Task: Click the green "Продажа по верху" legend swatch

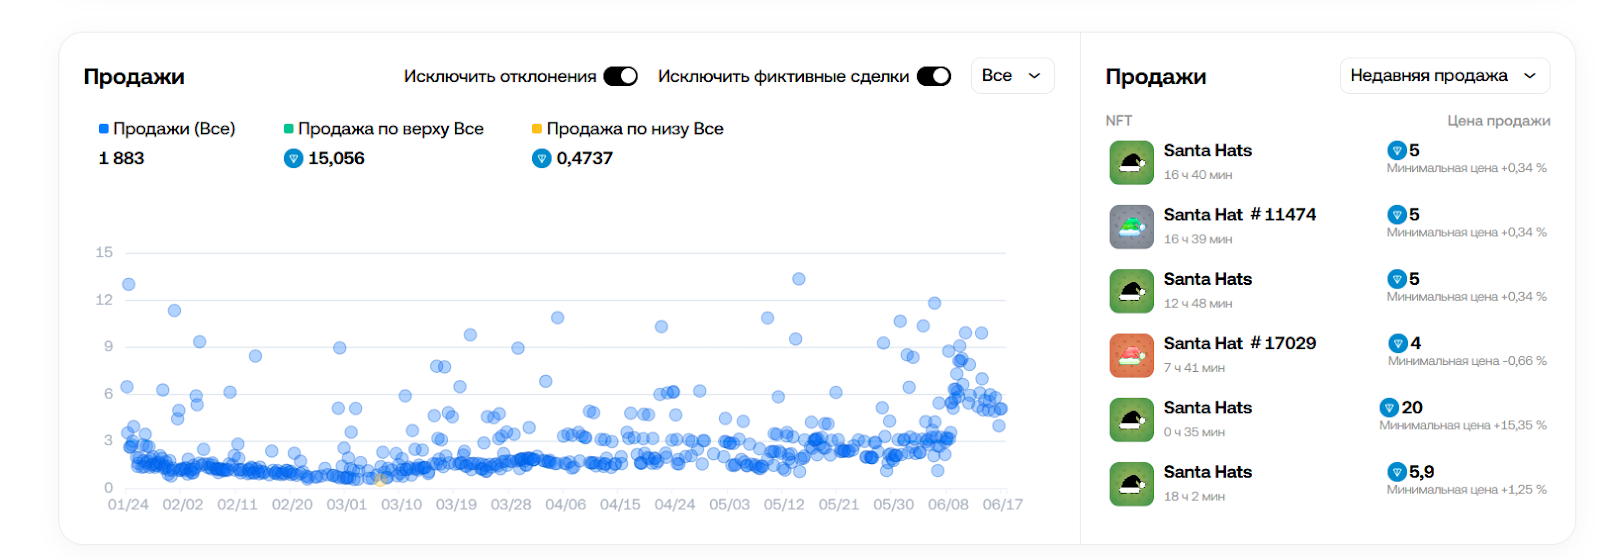Action: pos(289,129)
